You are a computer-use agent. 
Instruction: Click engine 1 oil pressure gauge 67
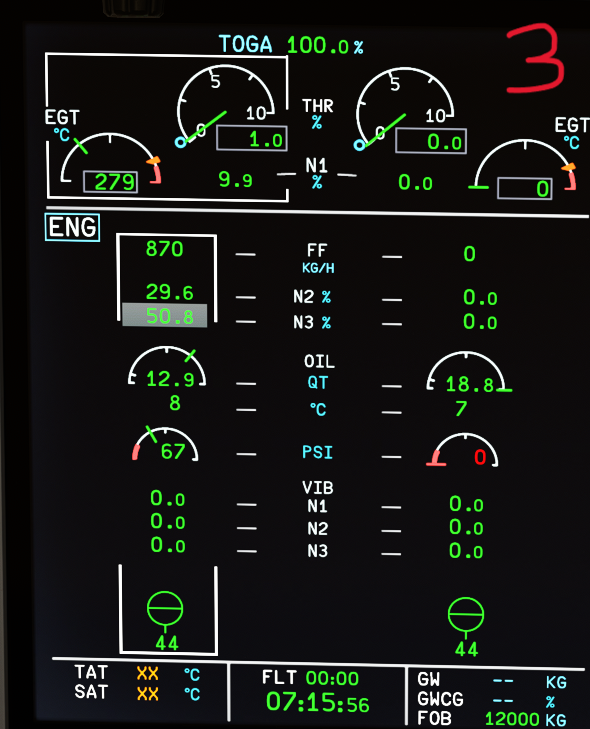click(x=166, y=444)
